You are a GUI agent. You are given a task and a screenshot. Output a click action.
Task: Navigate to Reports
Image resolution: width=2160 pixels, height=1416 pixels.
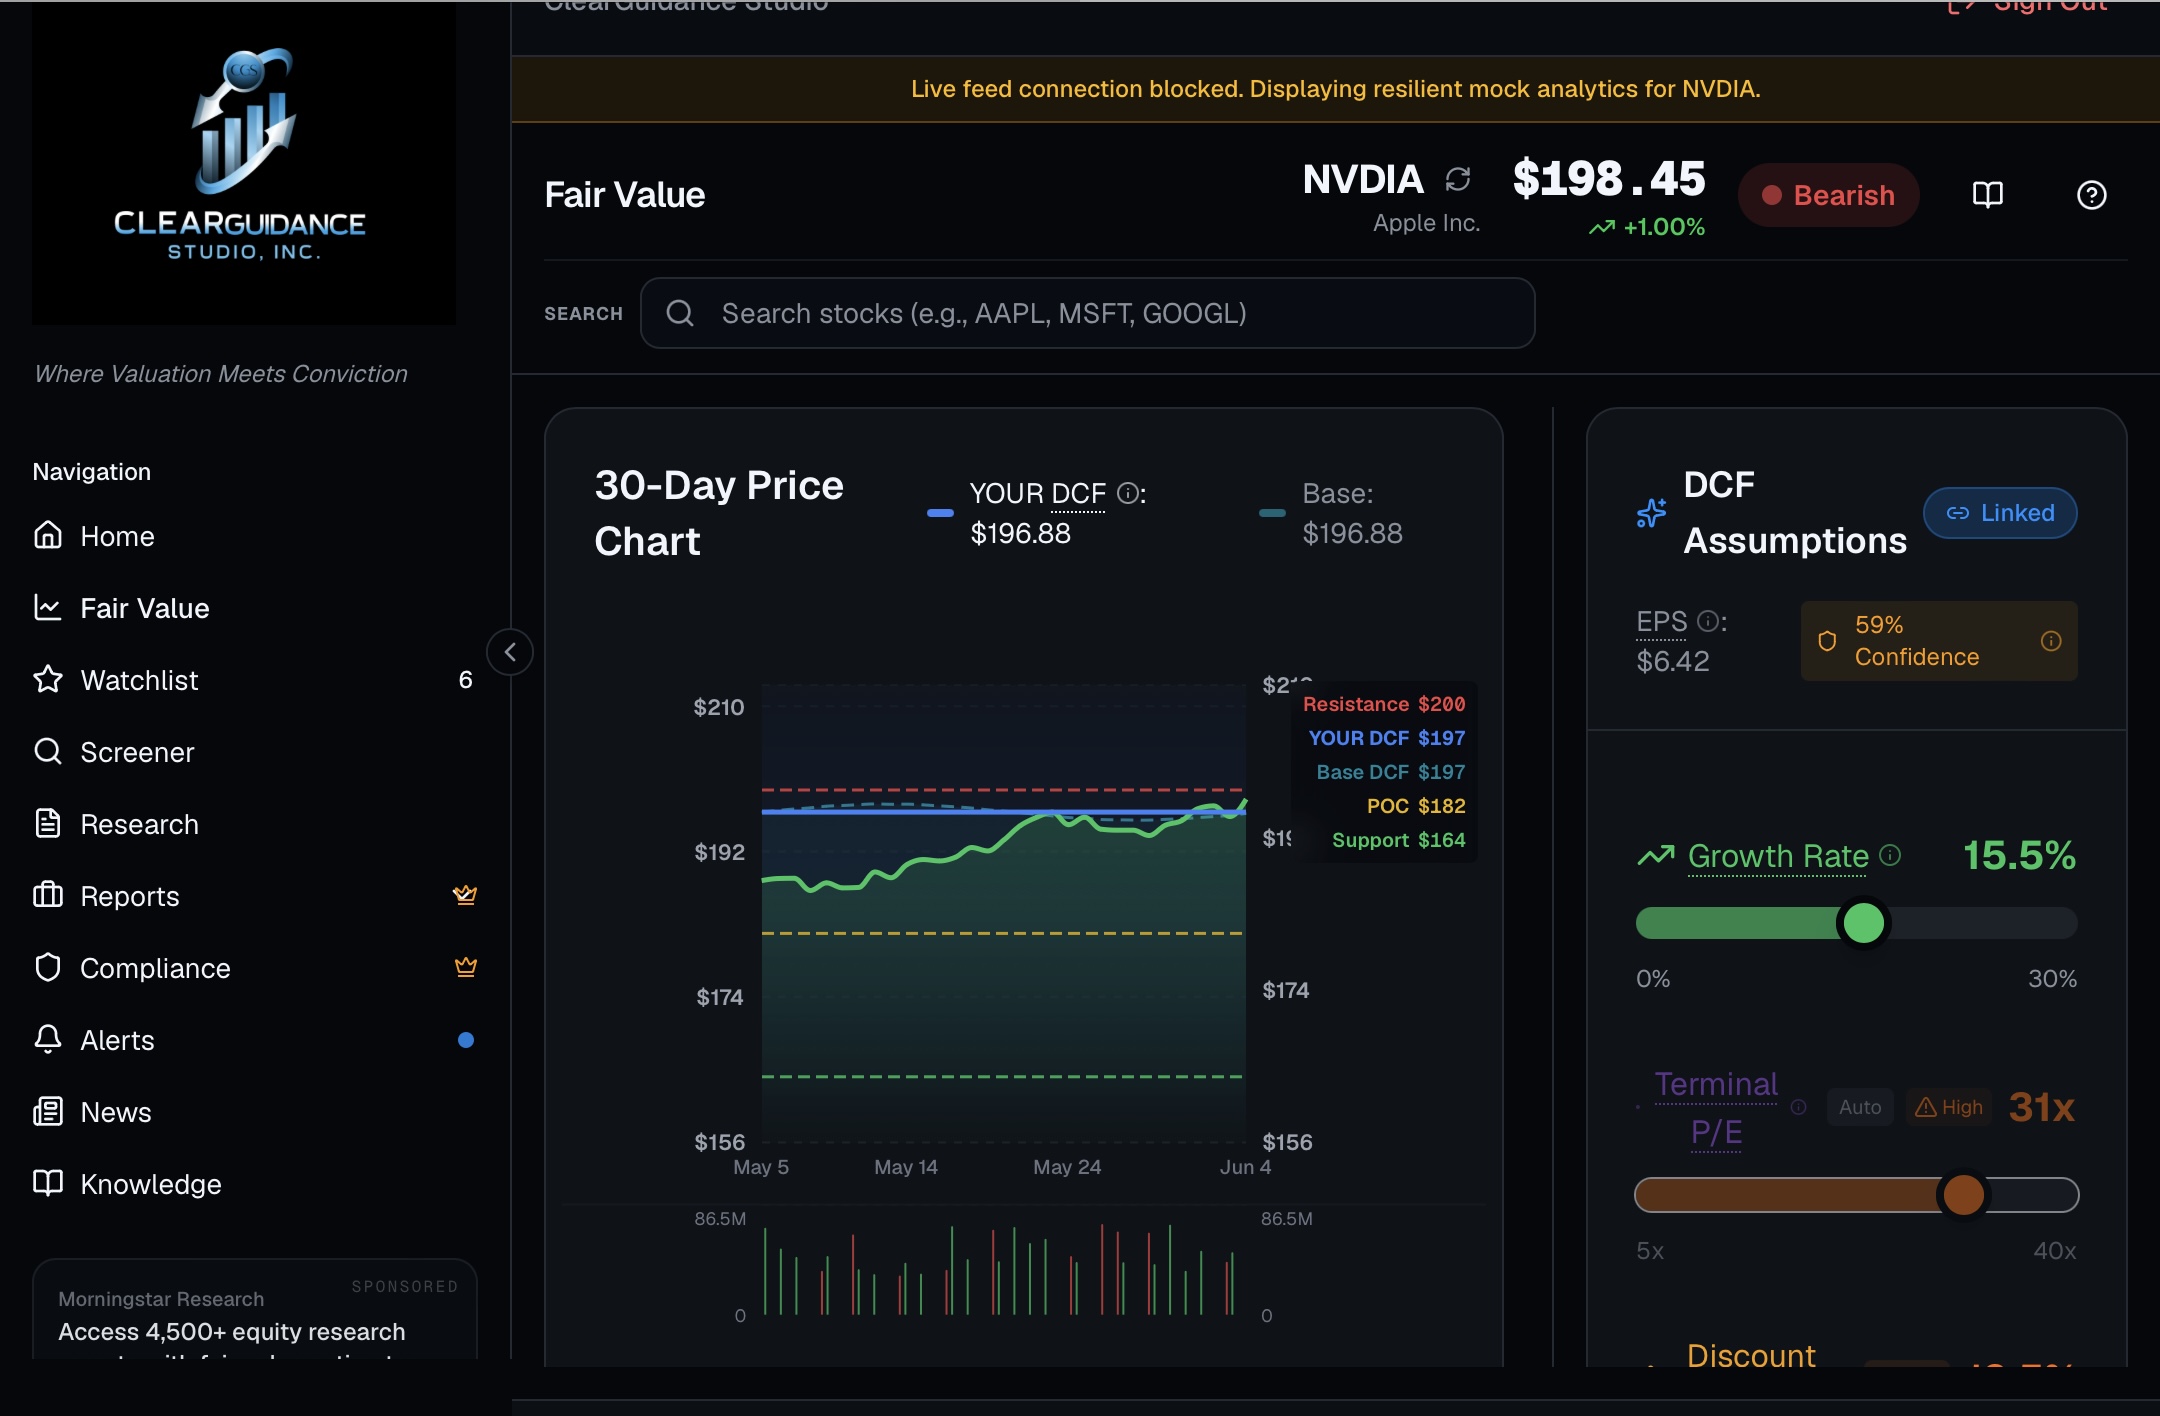pos(255,896)
